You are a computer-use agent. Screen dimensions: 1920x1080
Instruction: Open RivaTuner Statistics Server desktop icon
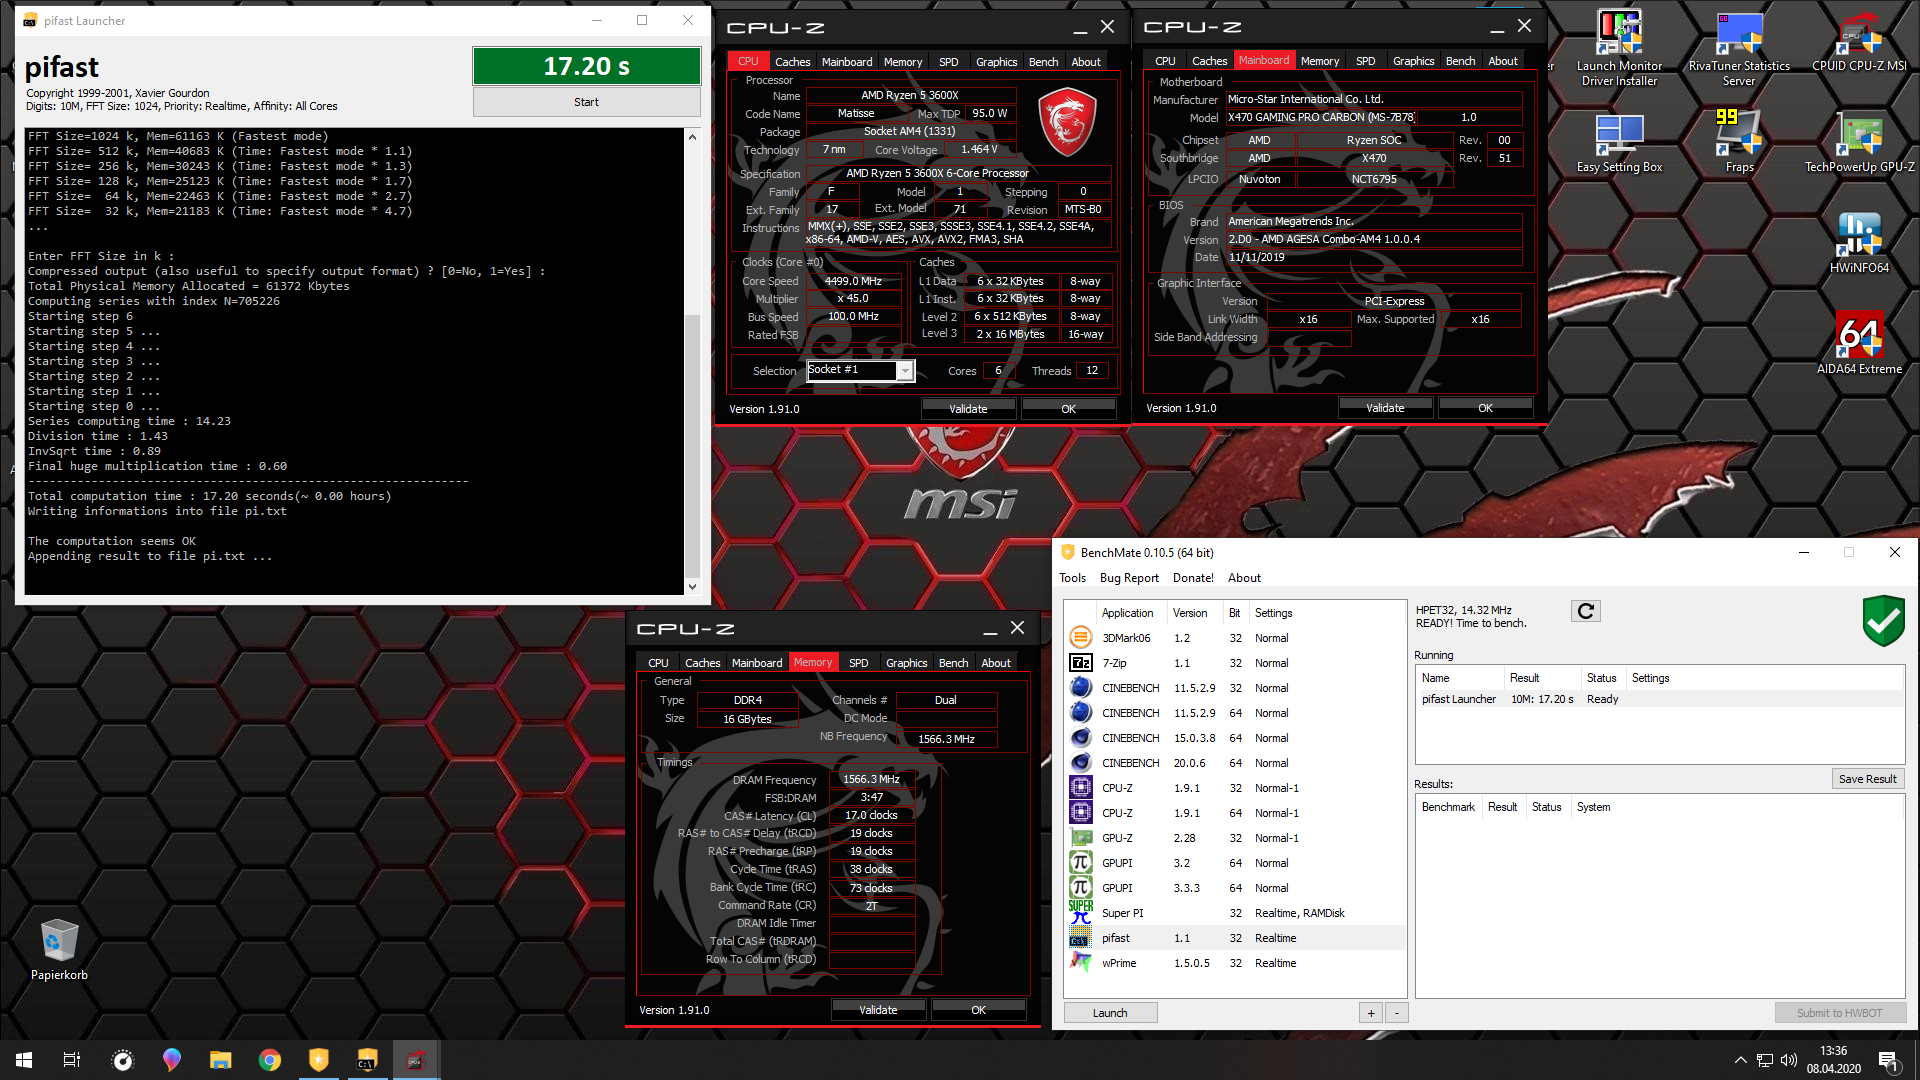[1739, 48]
